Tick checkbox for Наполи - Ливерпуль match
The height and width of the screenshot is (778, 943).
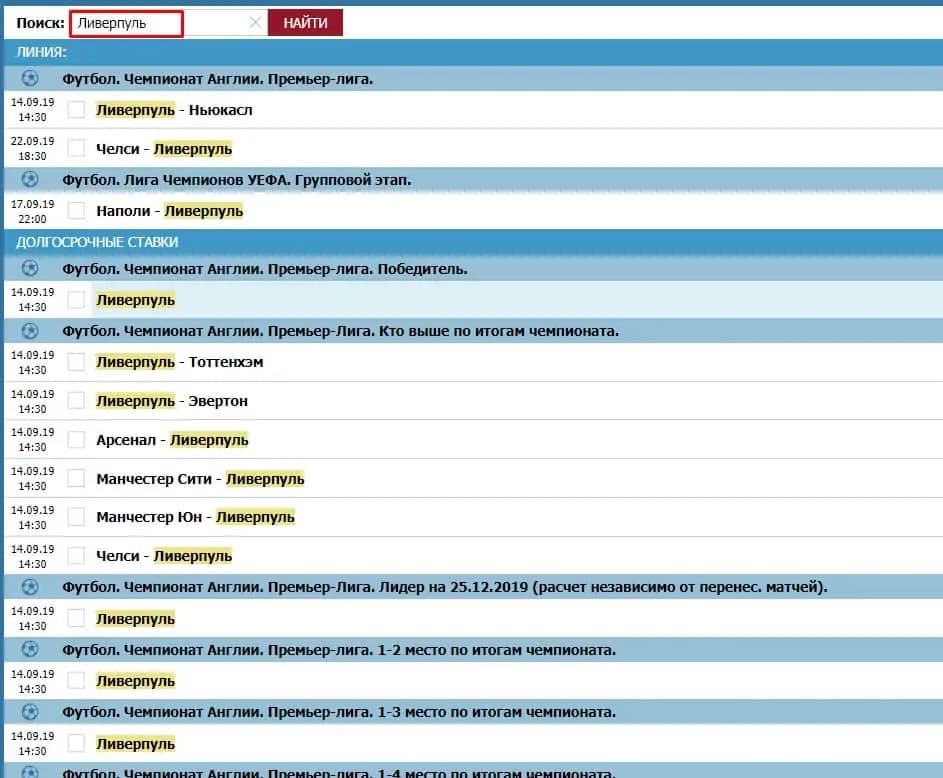(76, 210)
